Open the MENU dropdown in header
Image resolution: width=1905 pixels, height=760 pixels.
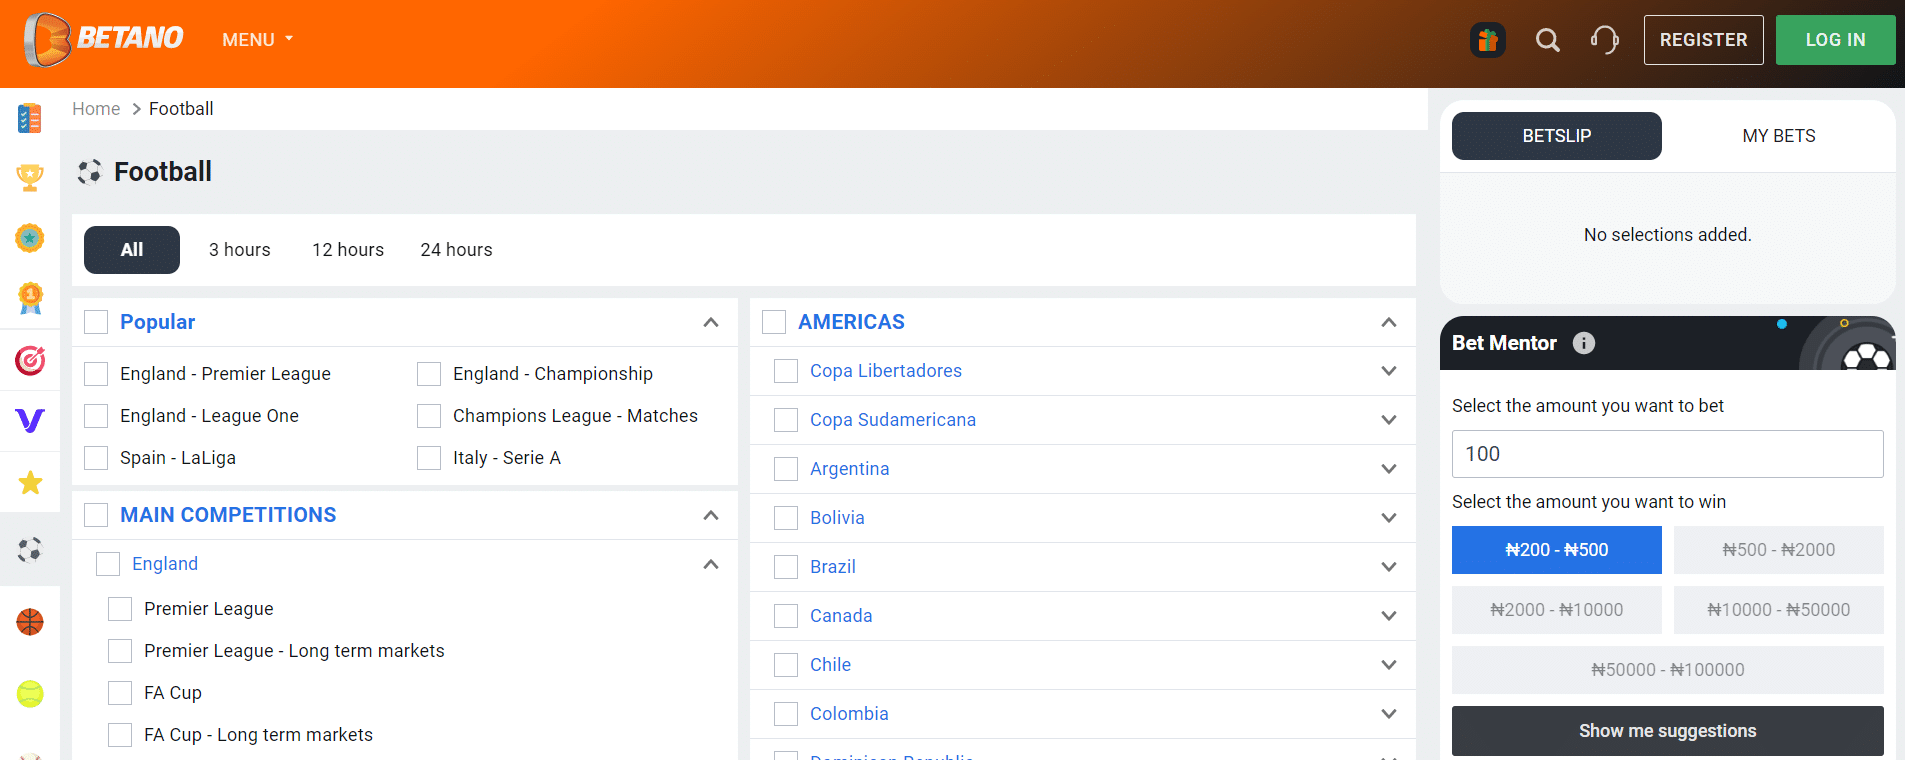pos(257,40)
